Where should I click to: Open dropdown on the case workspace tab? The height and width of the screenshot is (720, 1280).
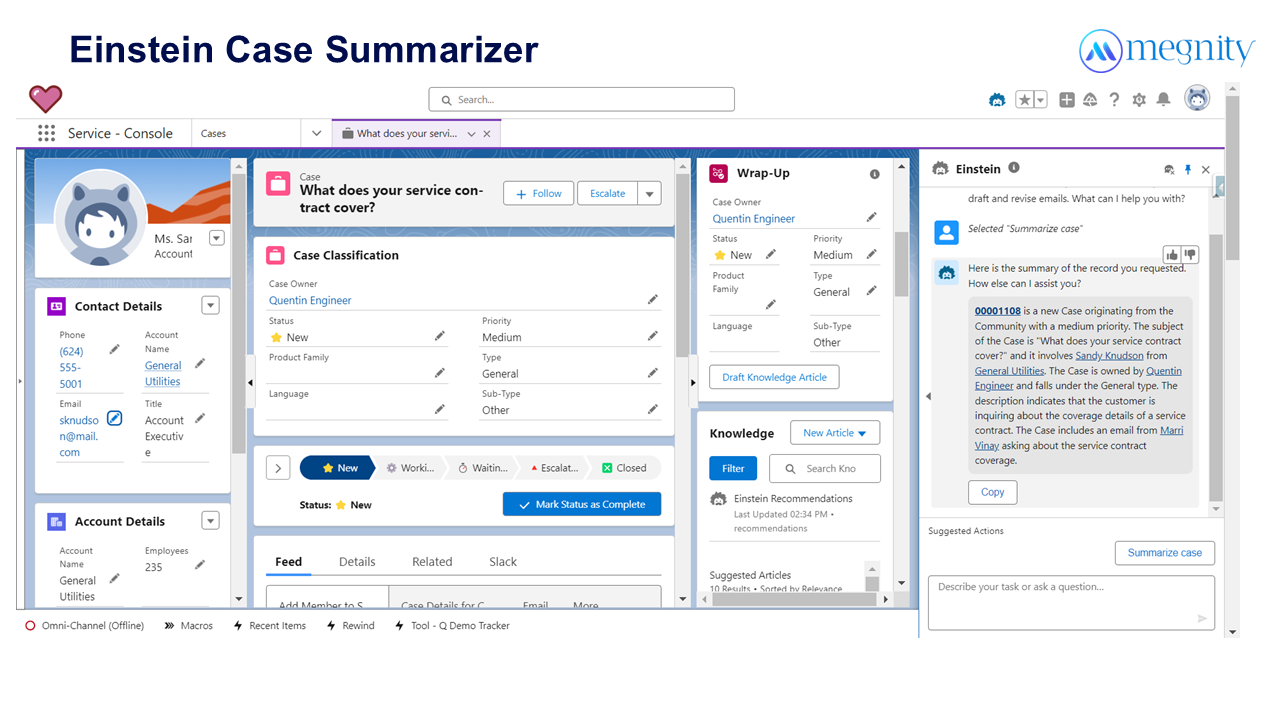point(471,134)
